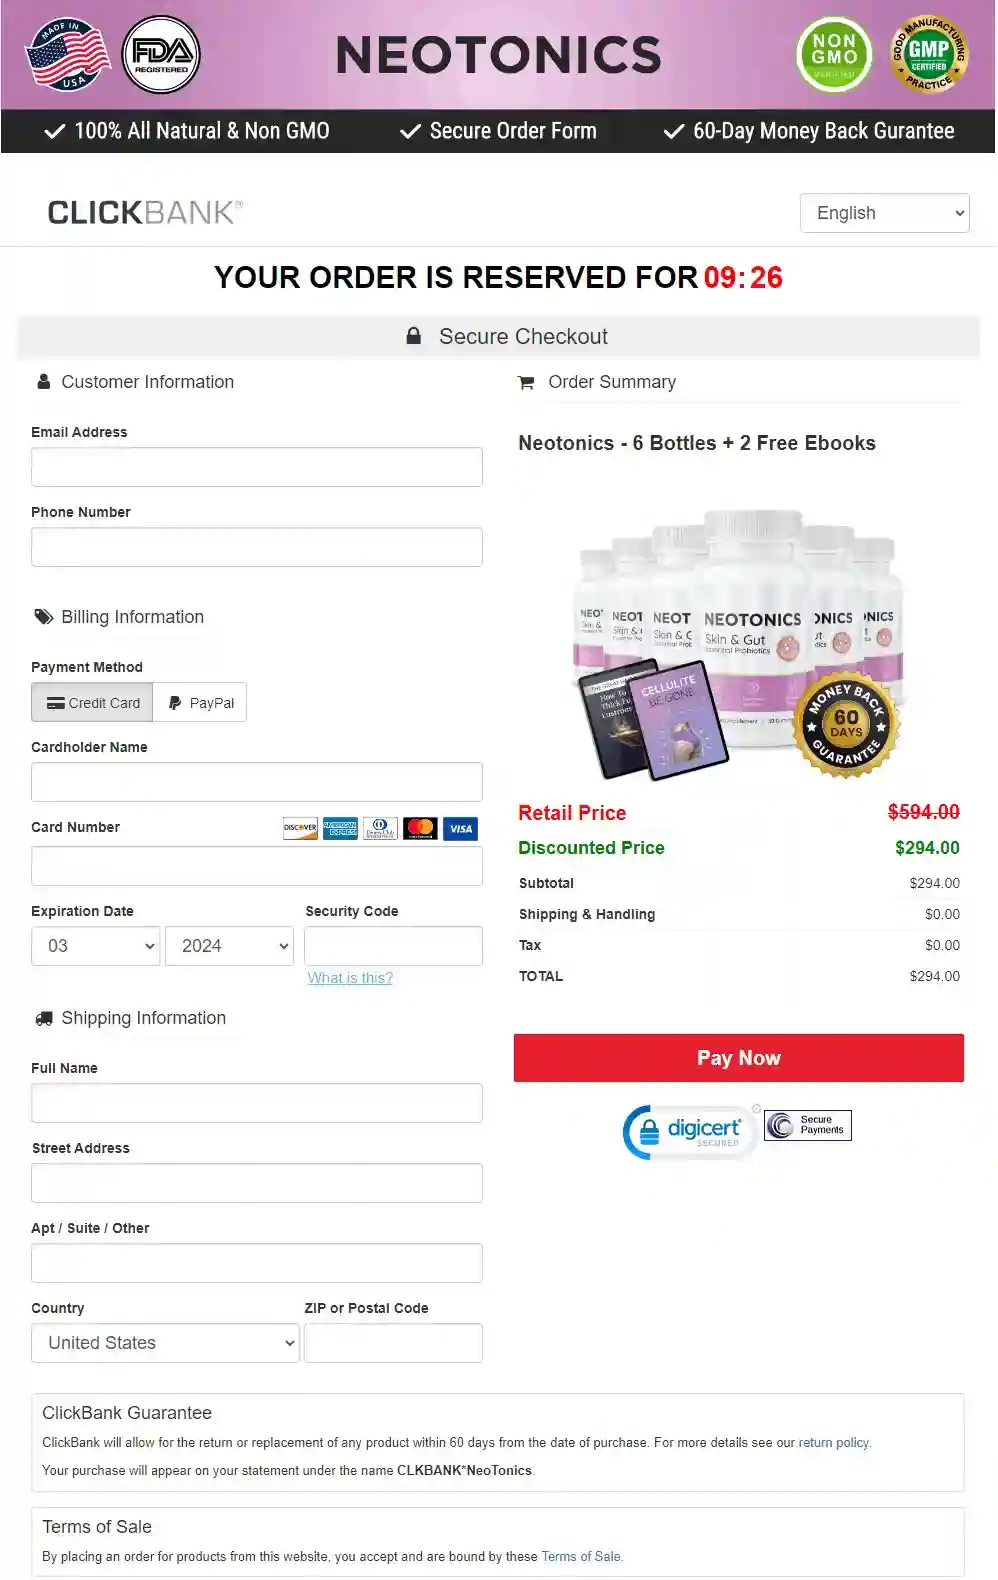This screenshot has width=998, height=1580.
Task: Open the expiration year 2024 dropdown
Action: pos(229,946)
